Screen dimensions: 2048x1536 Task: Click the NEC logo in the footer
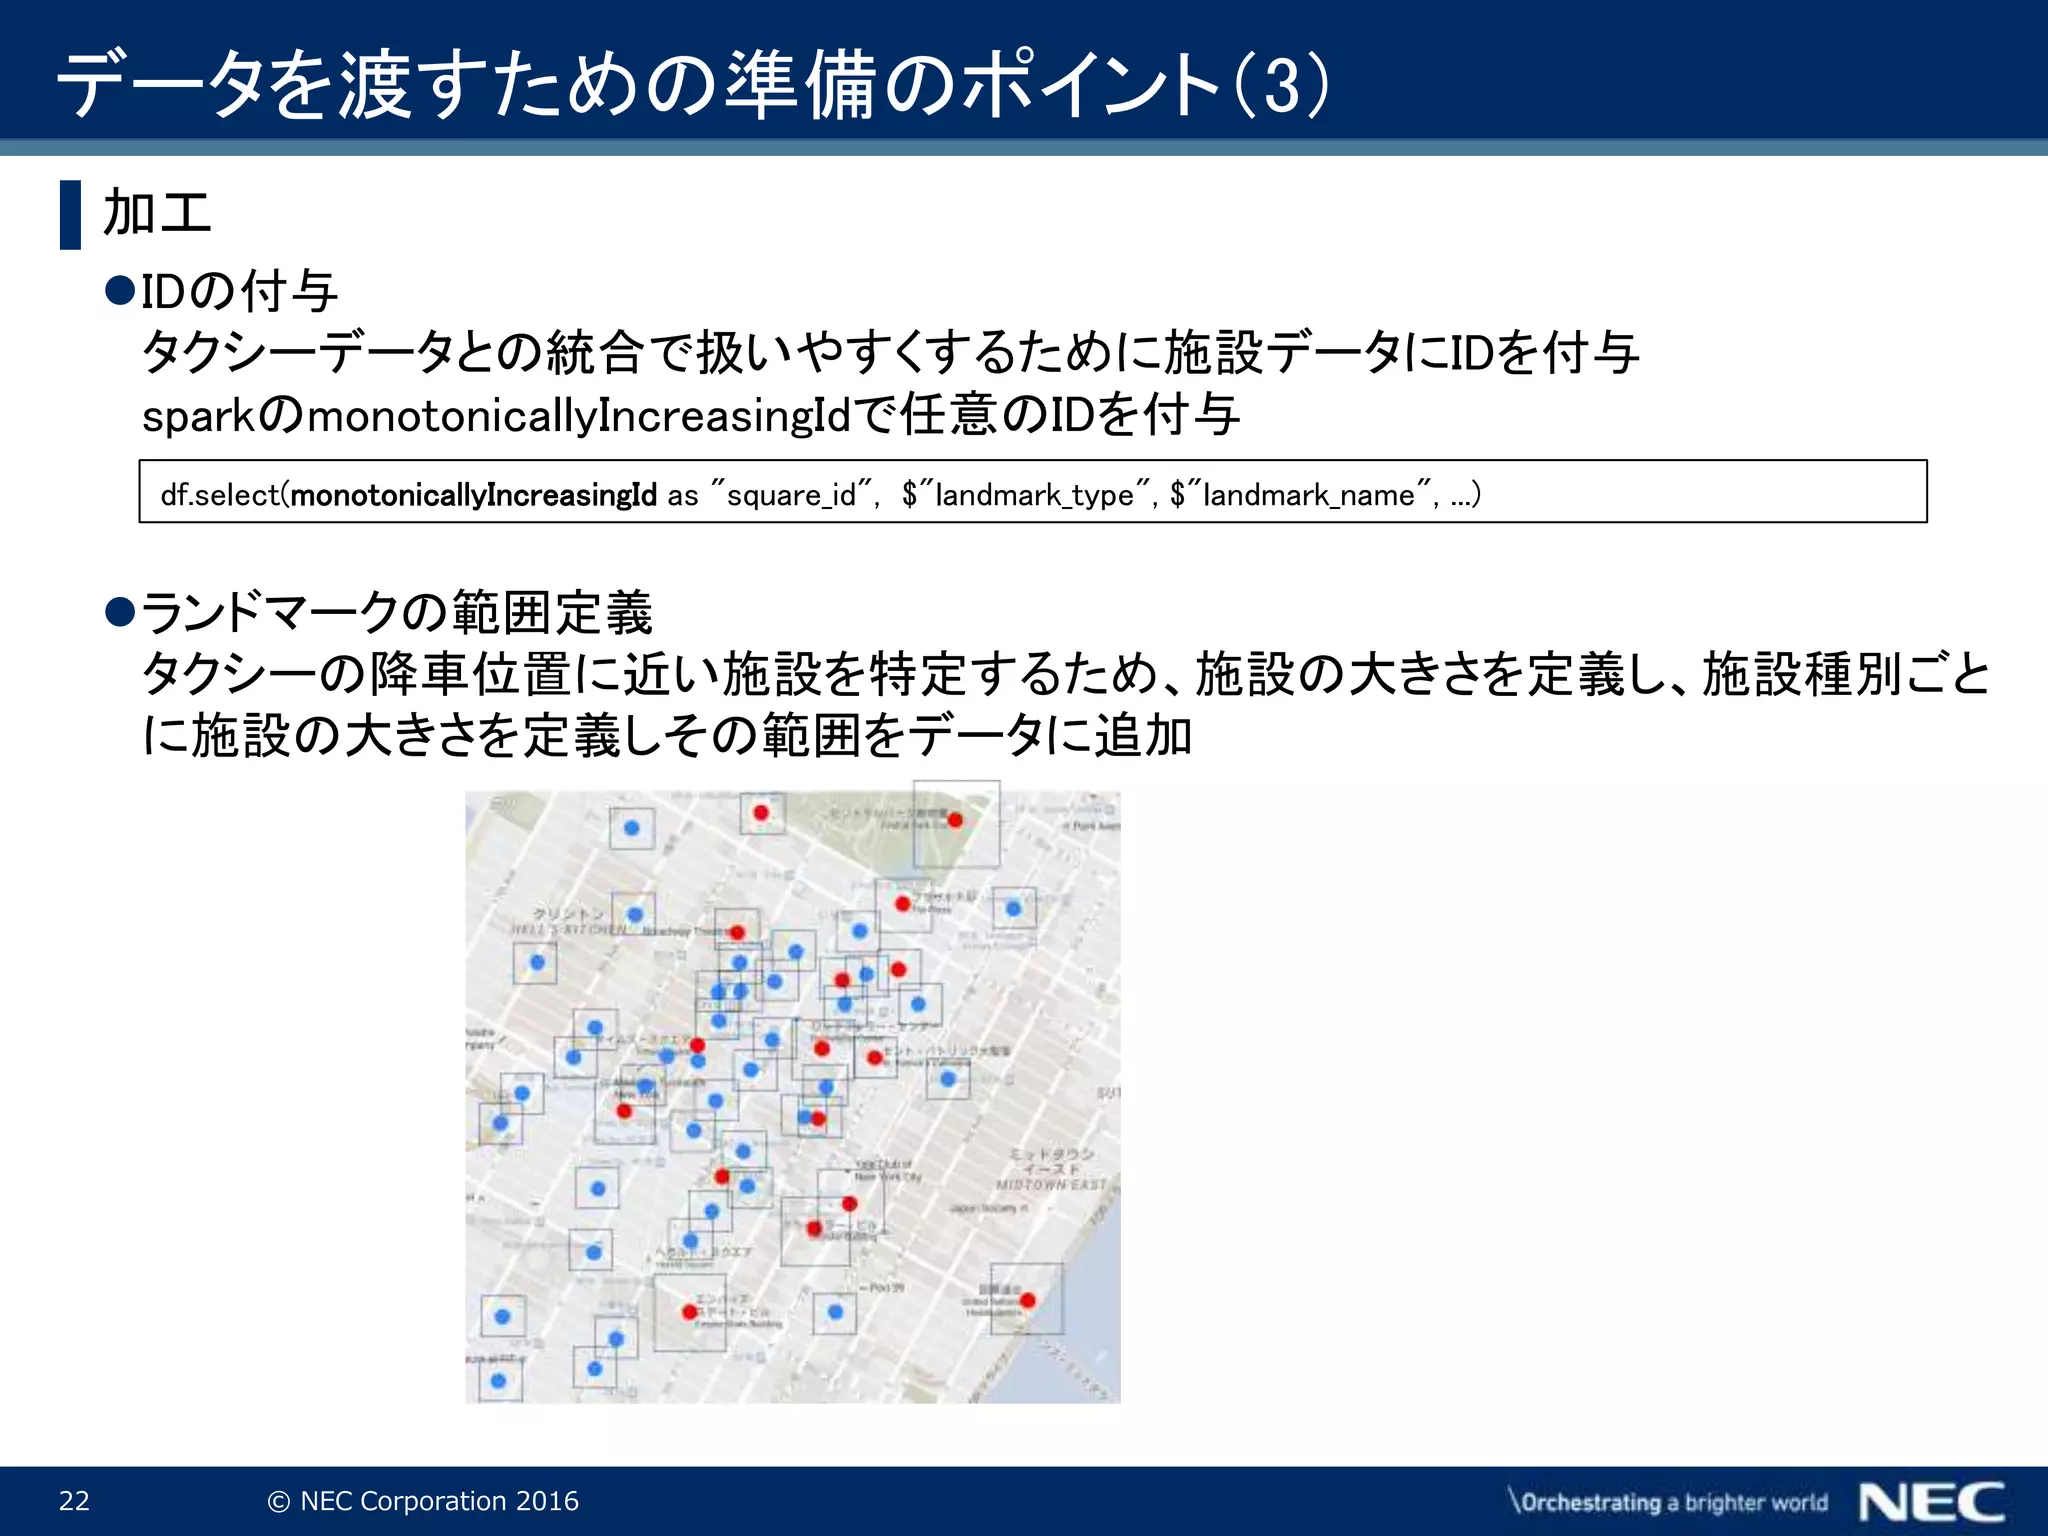pyautogui.click(x=1932, y=1502)
